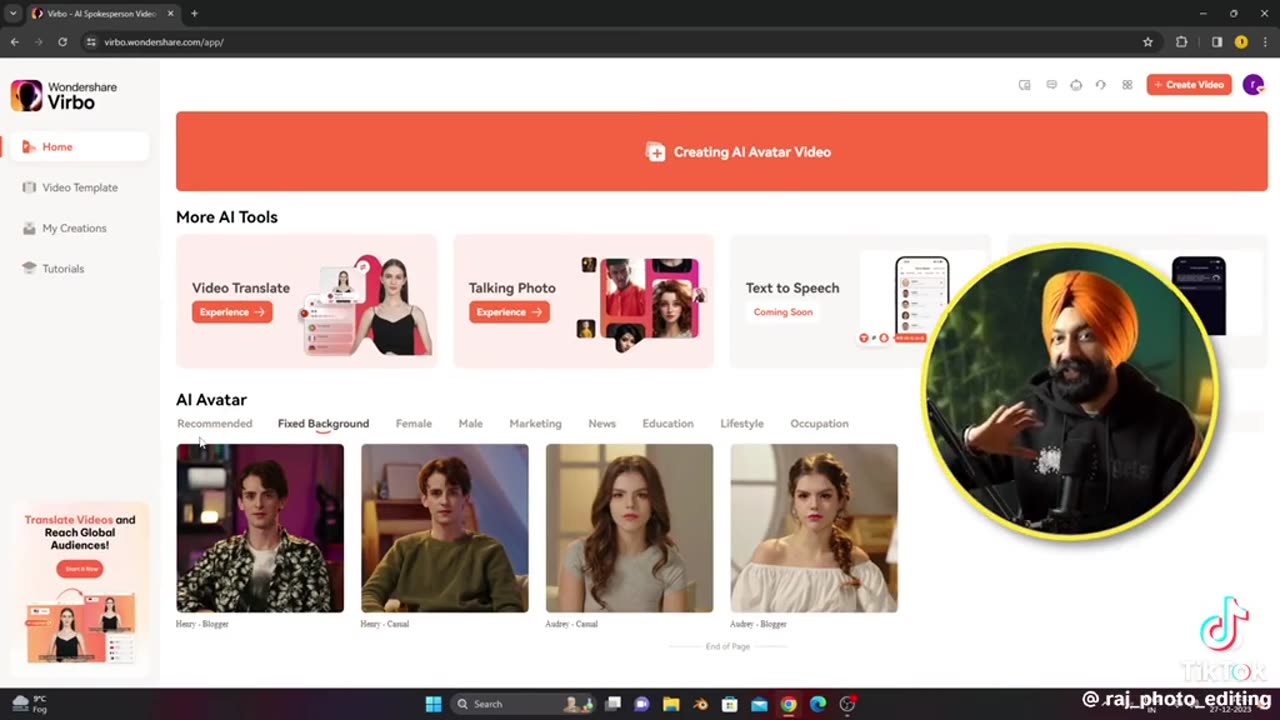
Task: Select the Occupation avatar tab
Action: [x=819, y=423]
